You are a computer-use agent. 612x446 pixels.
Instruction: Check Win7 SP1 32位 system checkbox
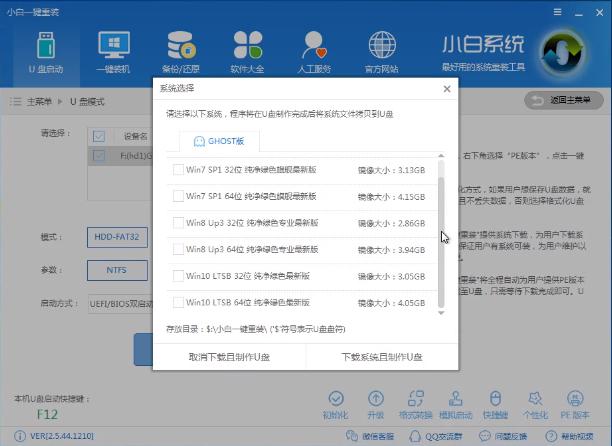click(178, 170)
